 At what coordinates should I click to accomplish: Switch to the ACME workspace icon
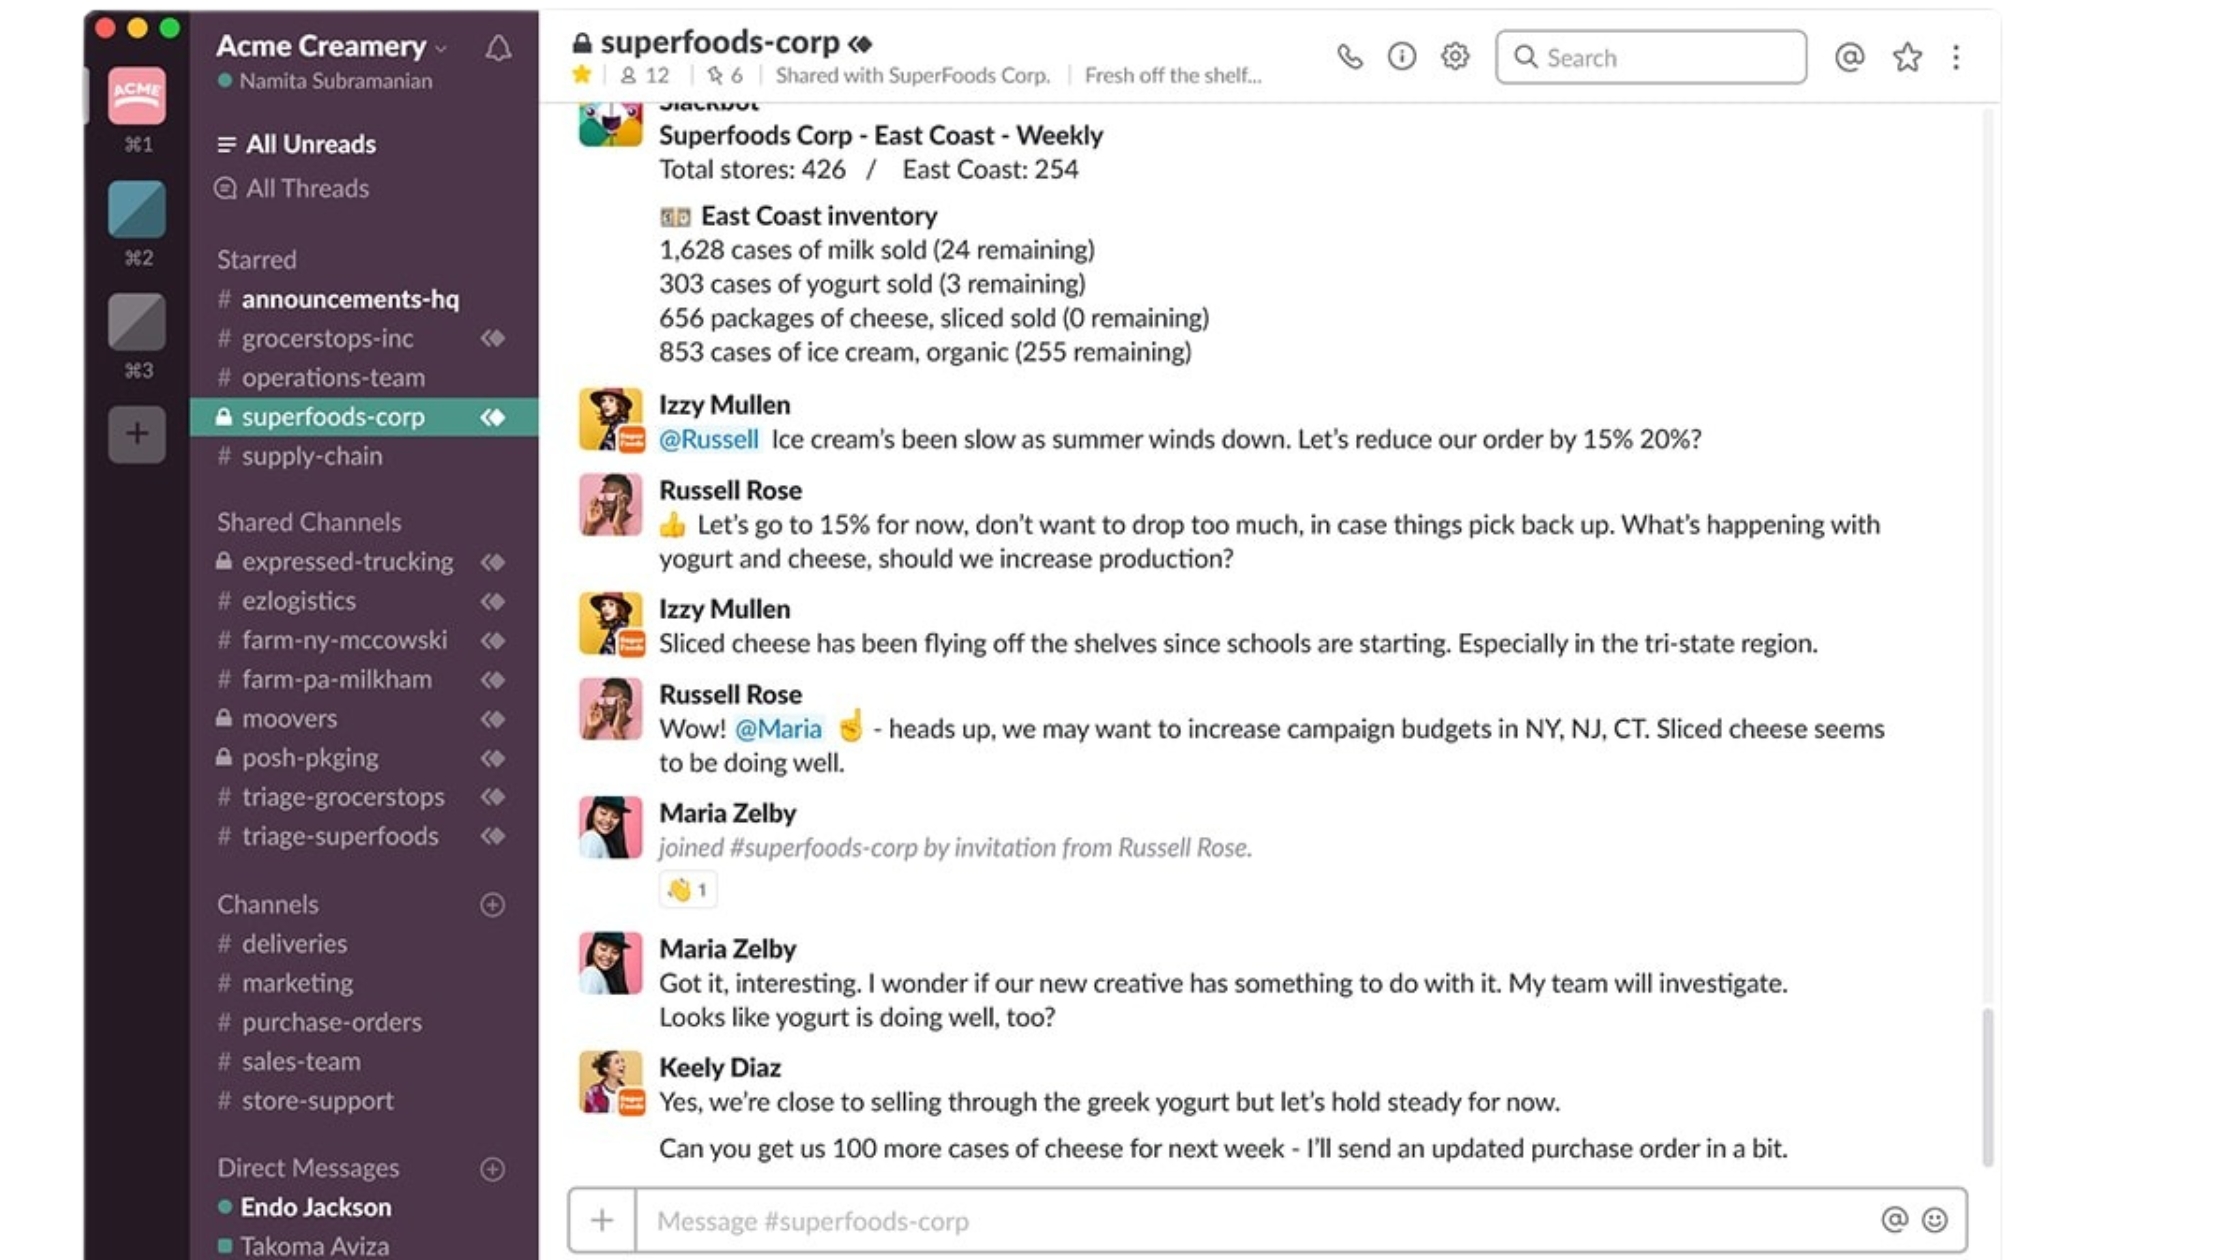point(136,95)
